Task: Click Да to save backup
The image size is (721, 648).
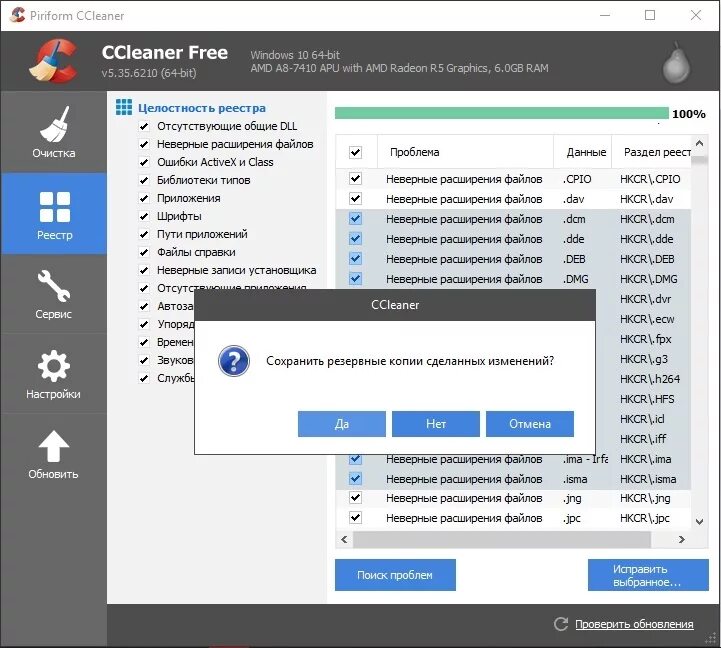Action: [342, 424]
